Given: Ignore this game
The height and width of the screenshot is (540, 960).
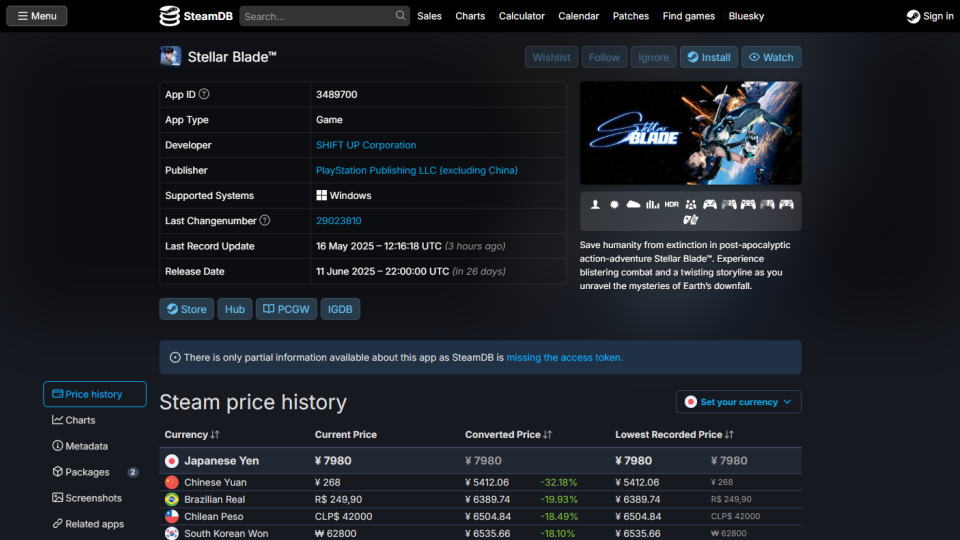Looking at the screenshot, I should coord(653,57).
